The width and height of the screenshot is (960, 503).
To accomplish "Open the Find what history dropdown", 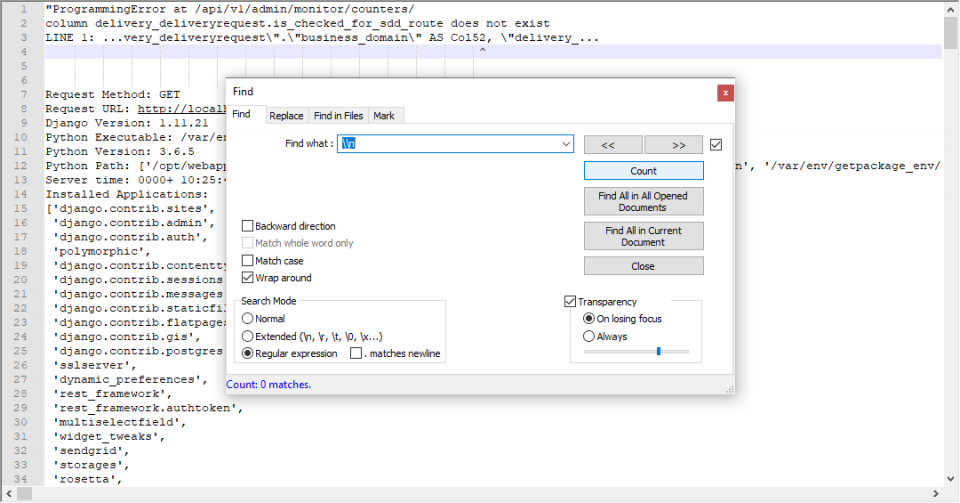I will click(565, 144).
